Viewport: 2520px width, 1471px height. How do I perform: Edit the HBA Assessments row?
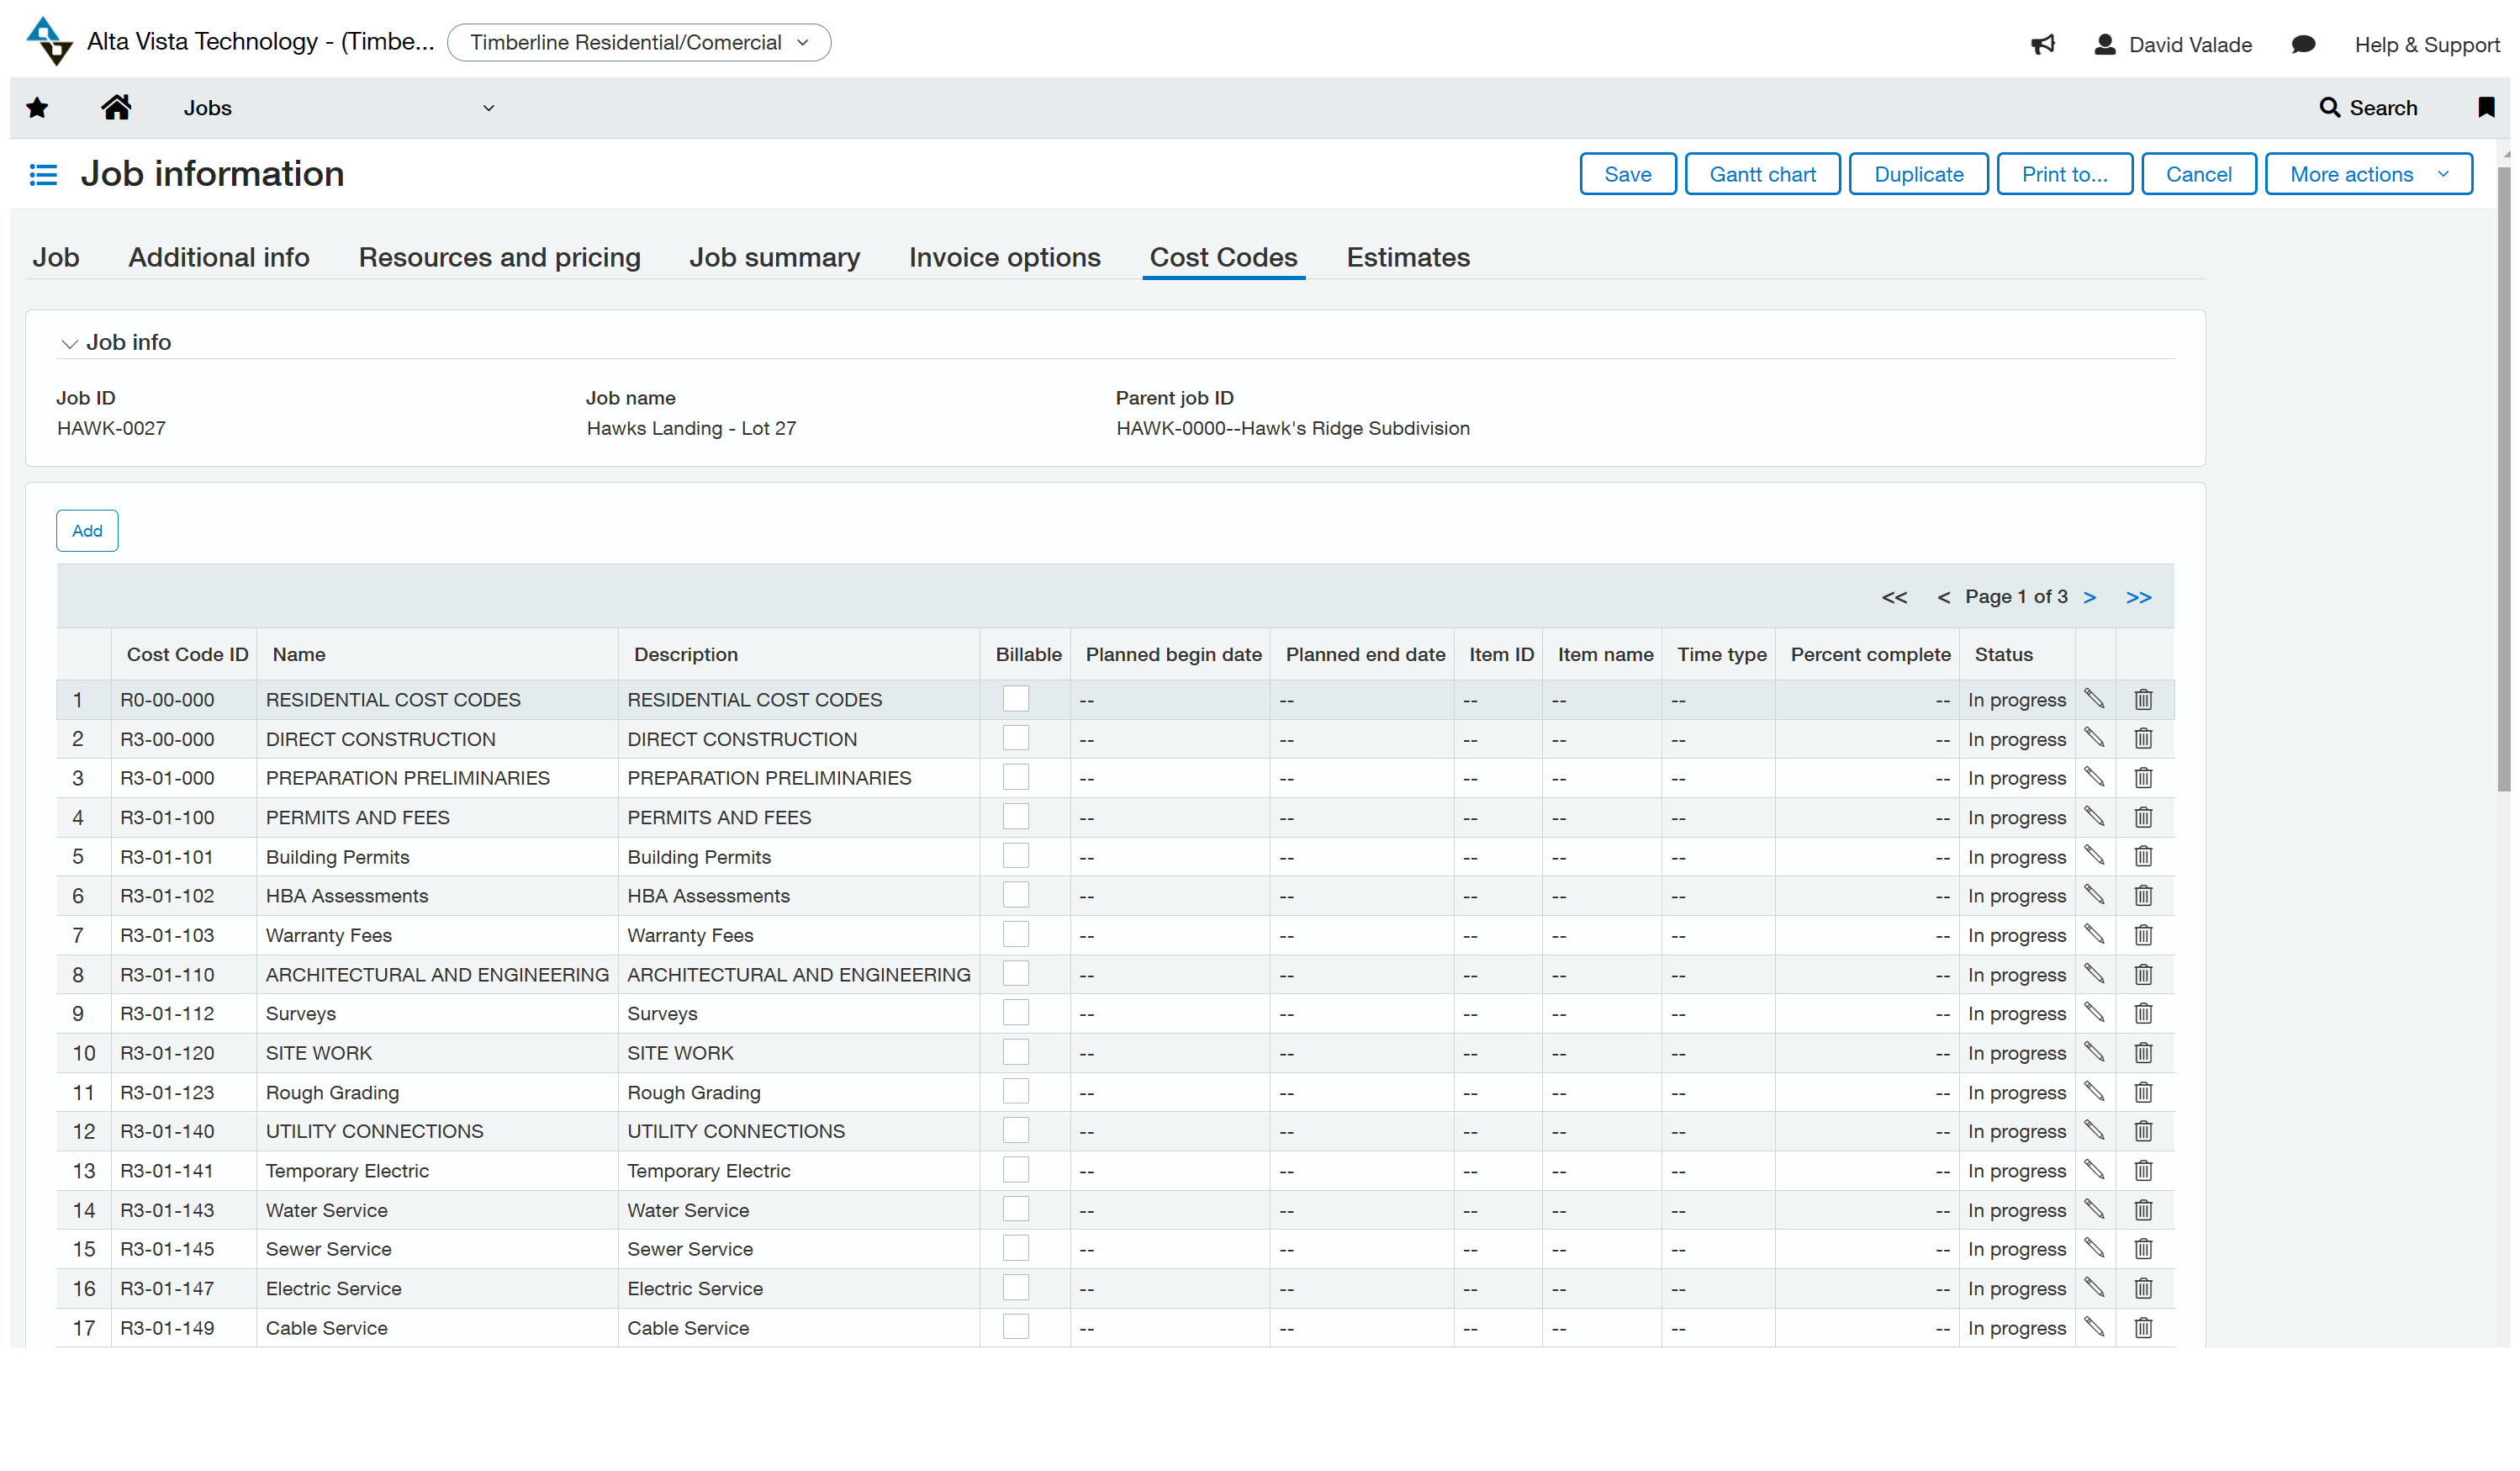point(2094,895)
